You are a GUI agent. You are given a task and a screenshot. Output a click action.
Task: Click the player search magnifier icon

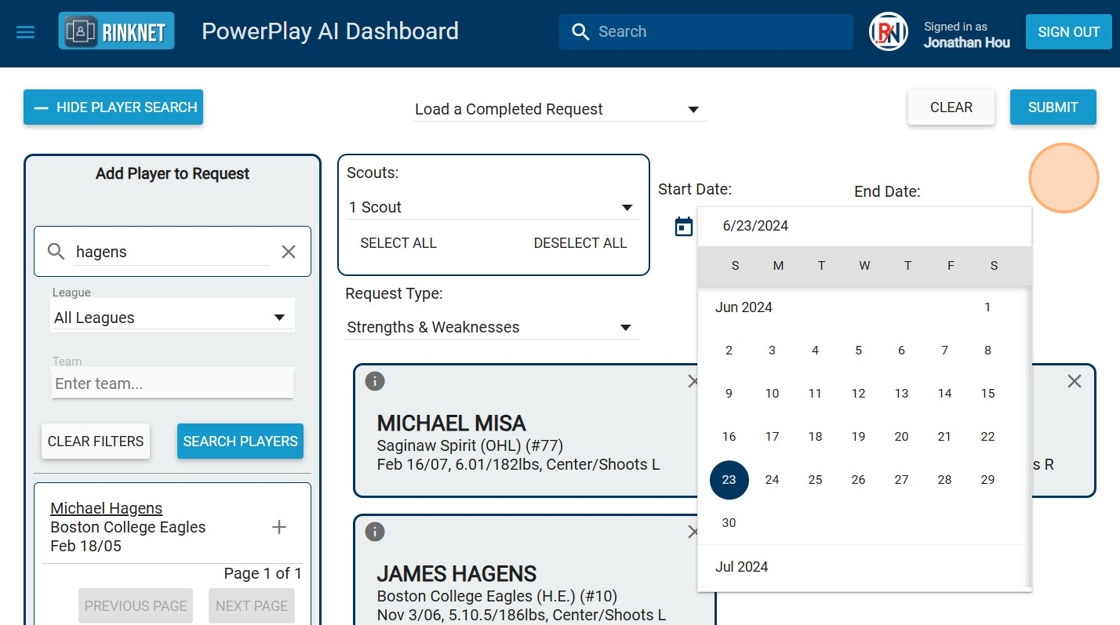coord(56,251)
